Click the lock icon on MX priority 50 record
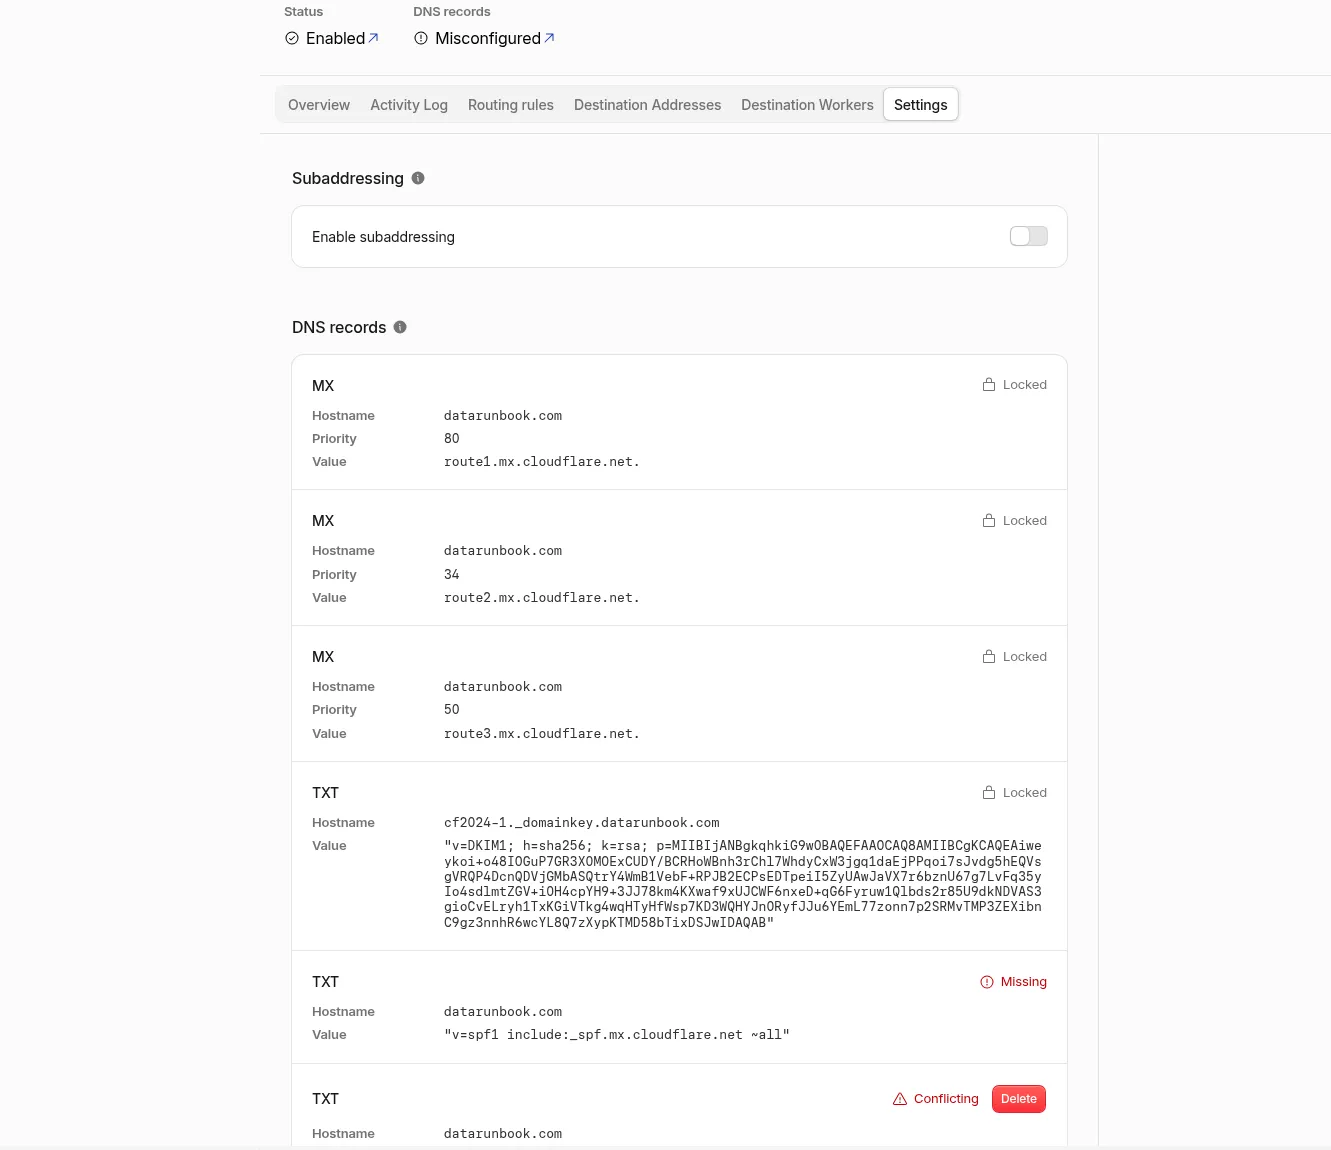This screenshot has height=1150, width=1331. [989, 656]
